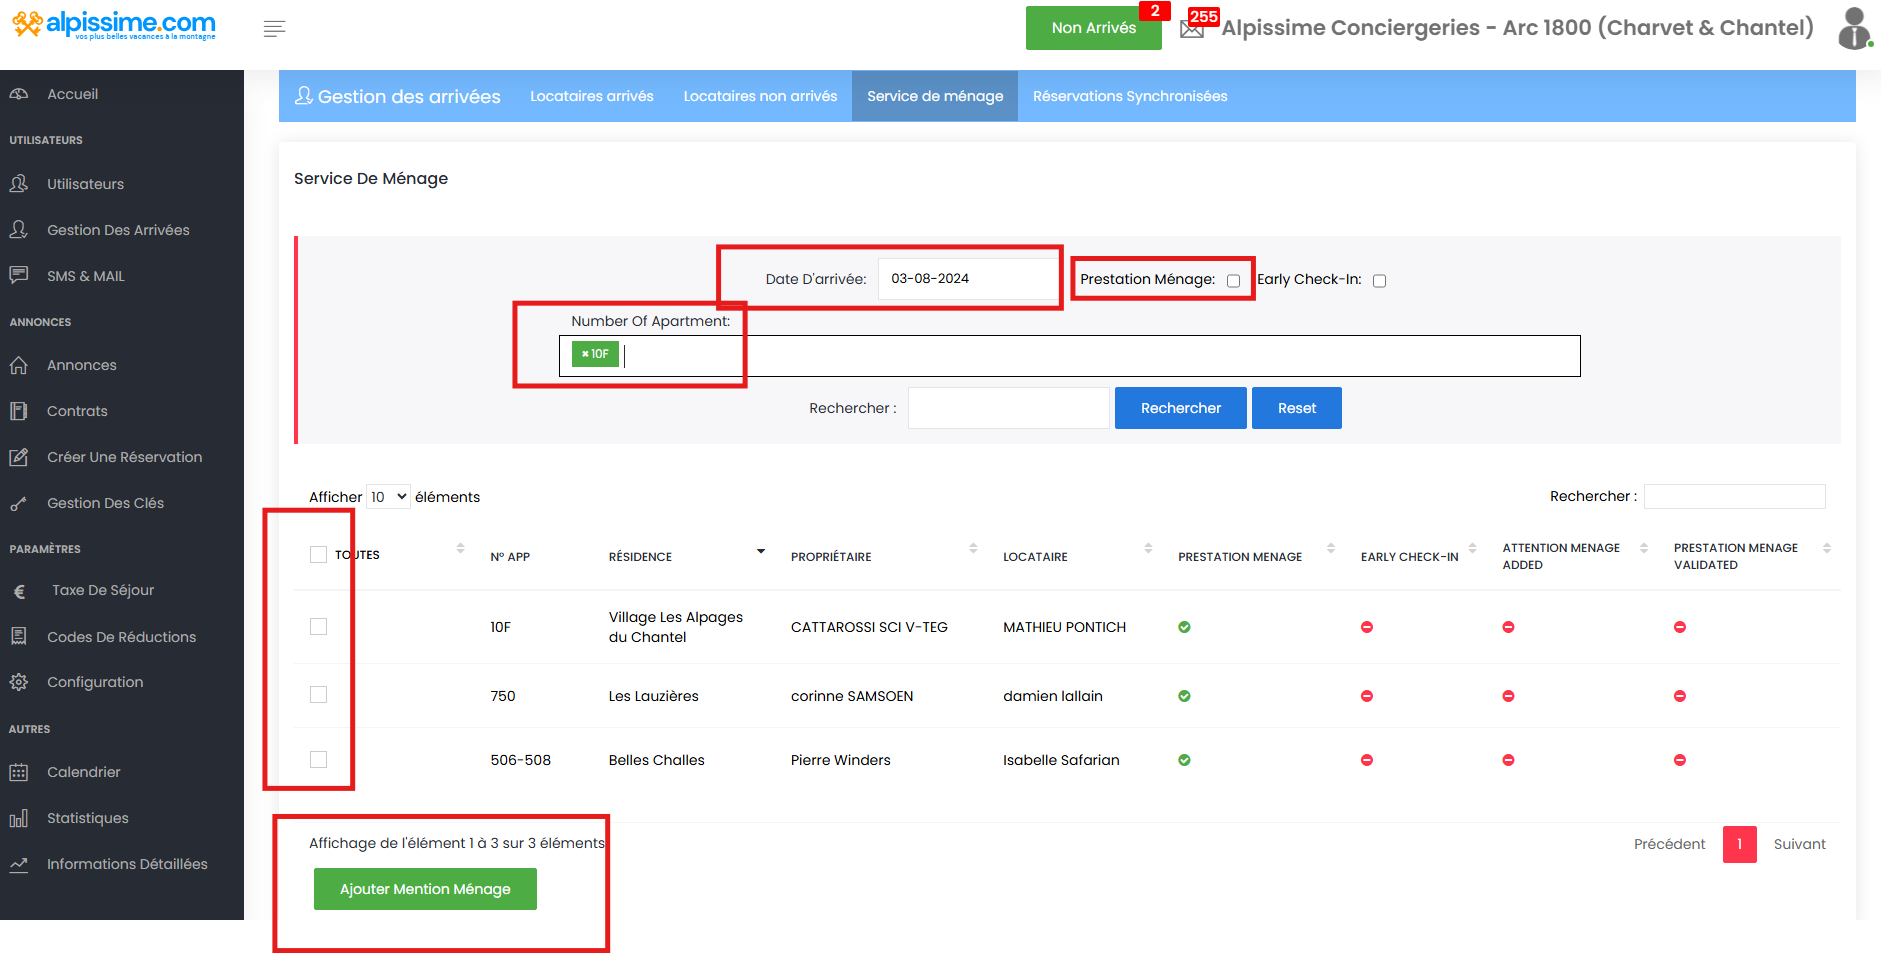The image size is (1881, 953).
Task: Remove the 10F apartment tag
Action: tap(585, 354)
